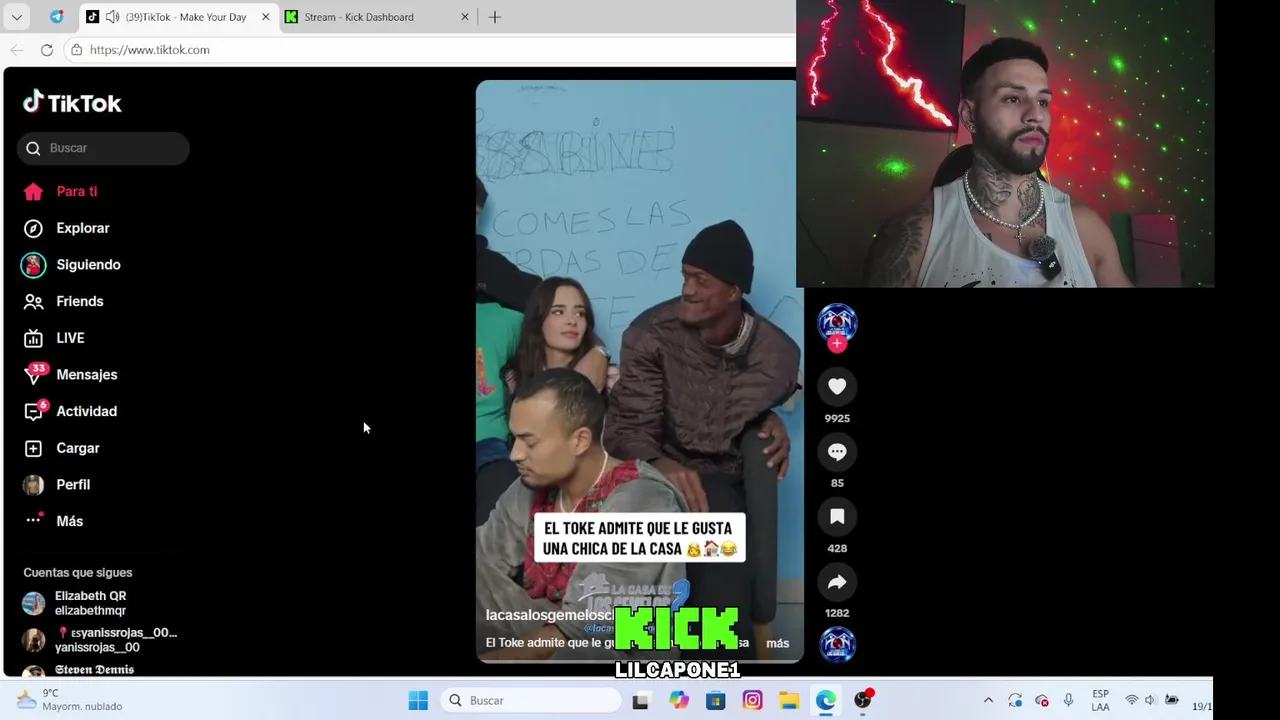Image resolution: width=1280 pixels, height=720 pixels.
Task: Click the TikTok logo
Action: [x=72, y=103]
